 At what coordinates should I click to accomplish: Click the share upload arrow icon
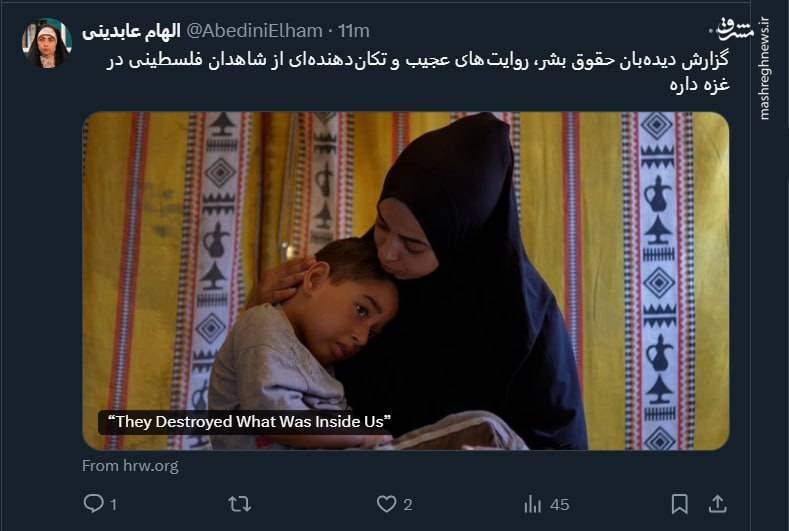click(718, 504)
